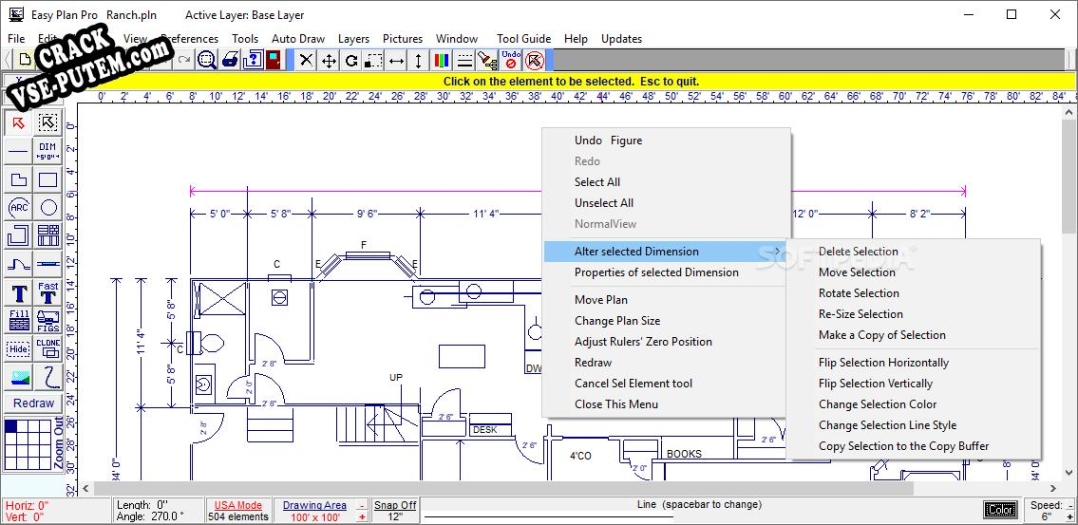This screenshot has width=1078, height=525.
Task: Select the single element selection arrow tool
Action: 19,122
